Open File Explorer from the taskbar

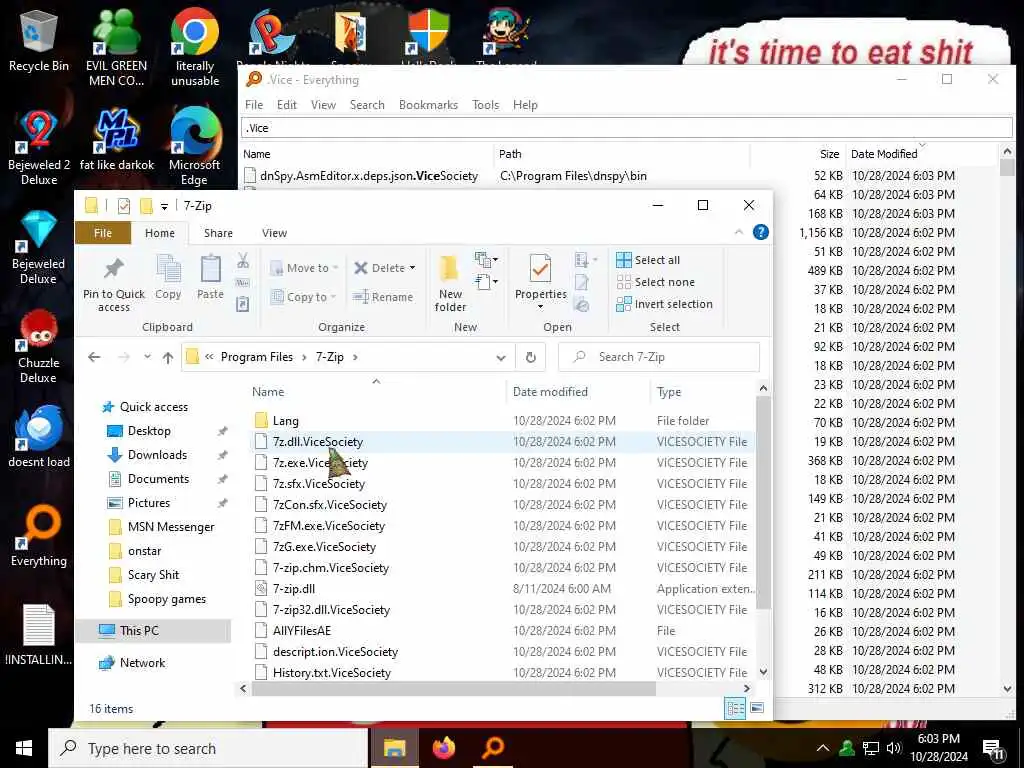pyautogui.click(x=394, y=748)
